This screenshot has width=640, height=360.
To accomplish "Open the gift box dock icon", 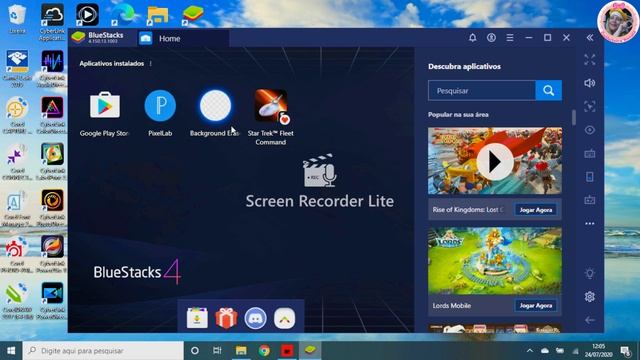I will (226, 318).
